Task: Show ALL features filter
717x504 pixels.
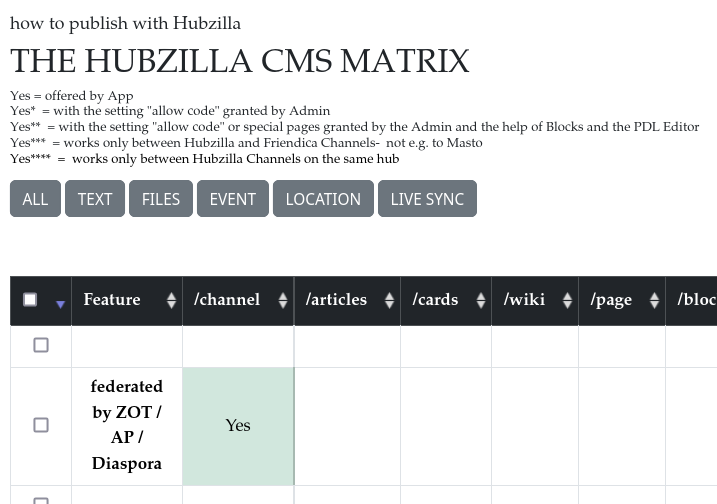Action: coord(35,199)
